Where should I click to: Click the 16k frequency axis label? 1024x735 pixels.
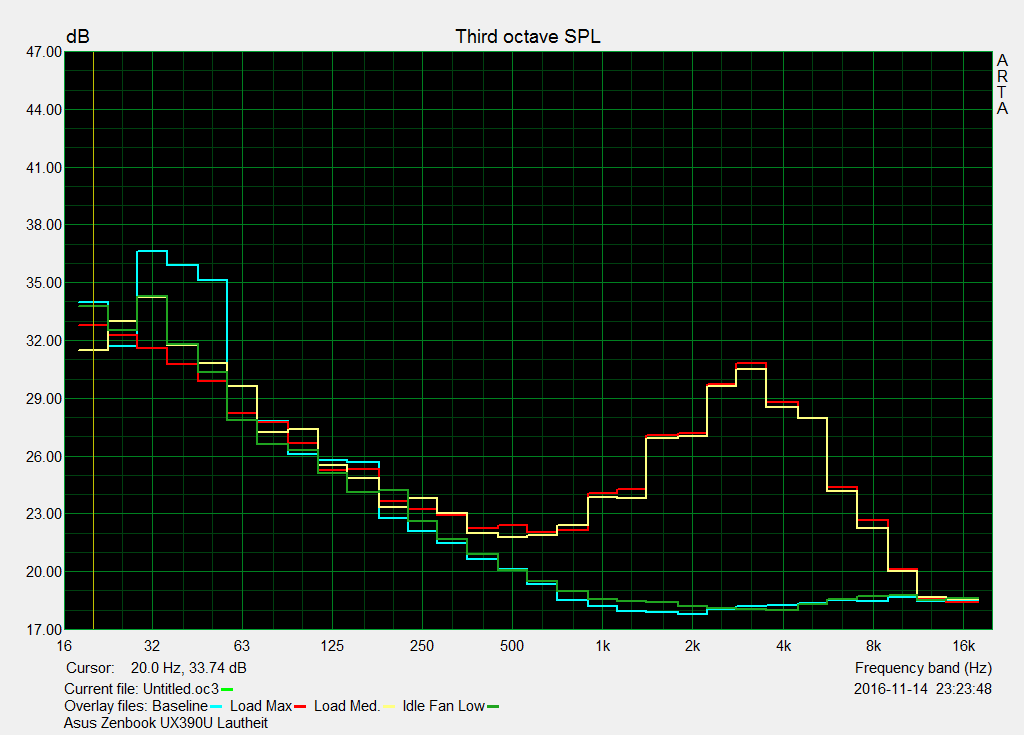tap(963, 646)
